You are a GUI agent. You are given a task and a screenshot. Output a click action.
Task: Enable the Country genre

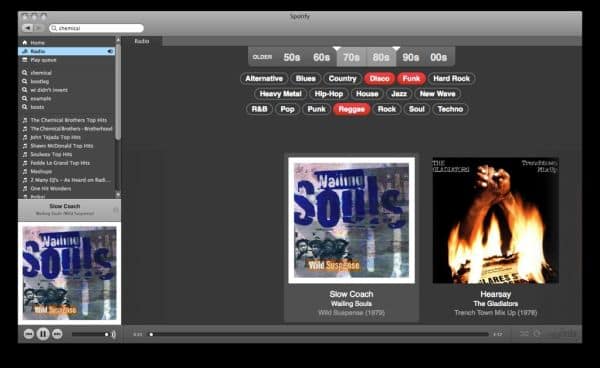[x=342, y=78]
